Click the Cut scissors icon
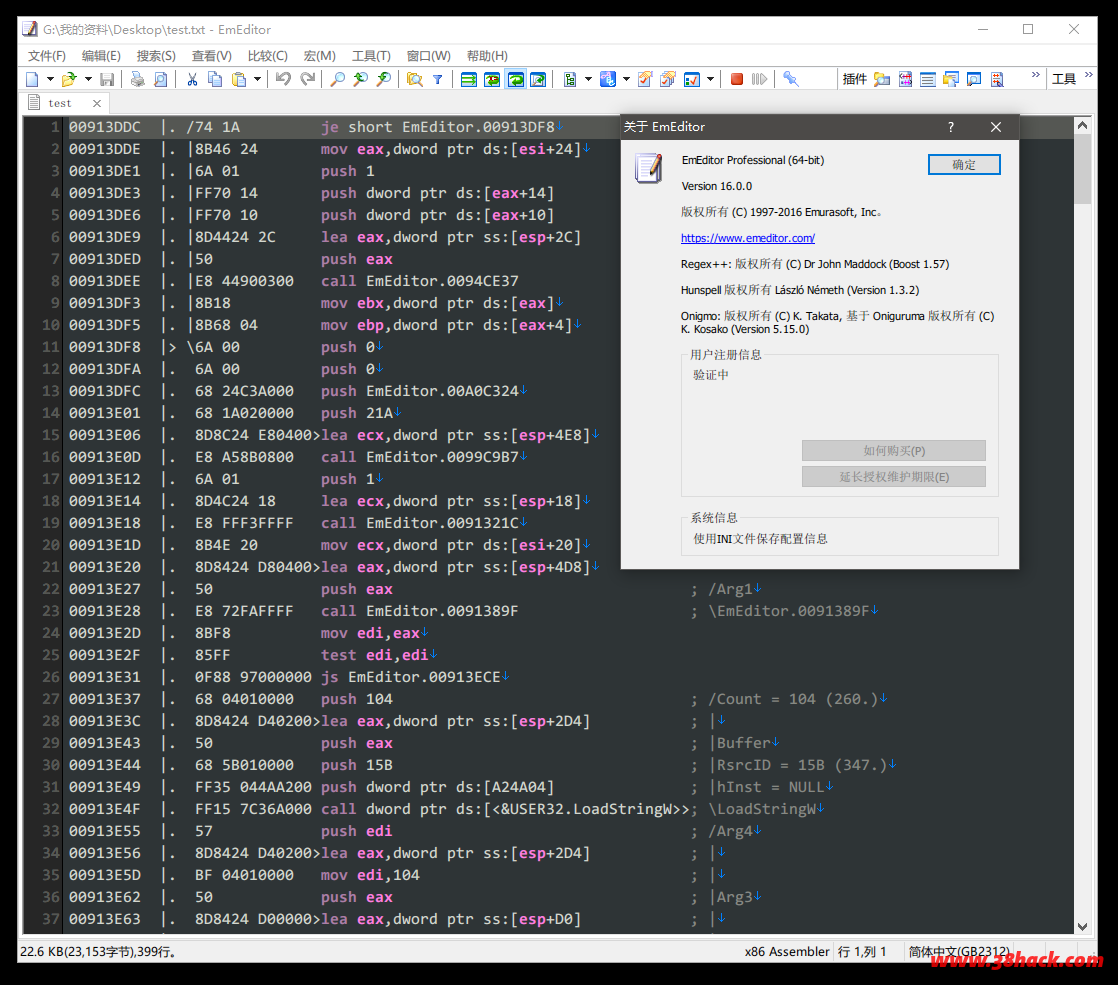This screenshot has width=1118, height=985. (x=192, y=79)
